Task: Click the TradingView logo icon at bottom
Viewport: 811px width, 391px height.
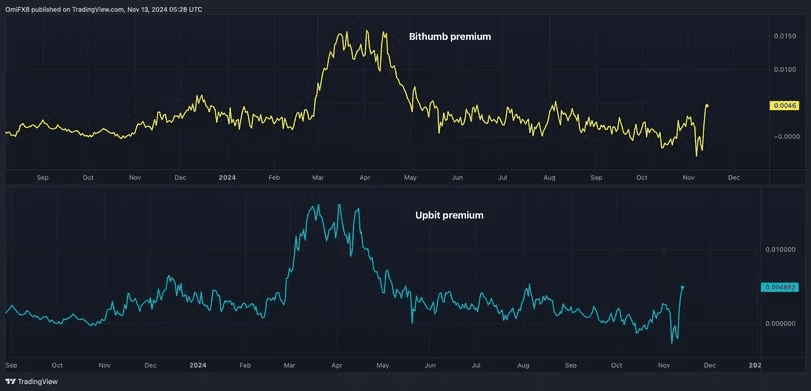Action: coord(10,382)
